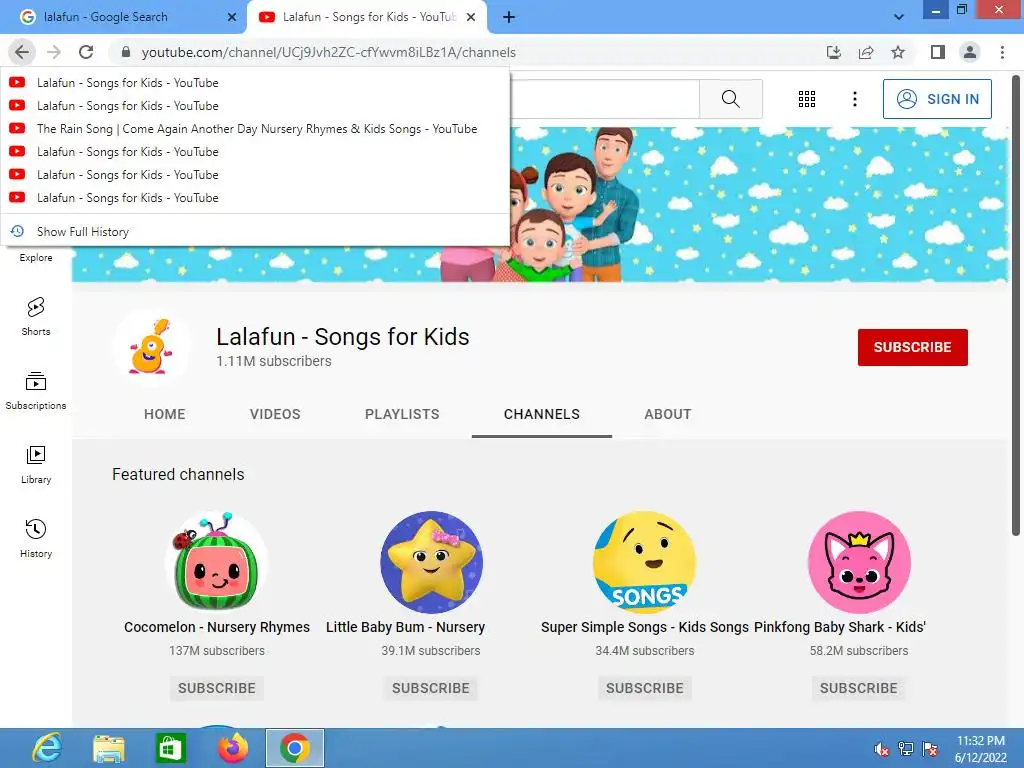Launch Firefox from the taskbar
Screen dimensions: 1024x768
[232, 748]
